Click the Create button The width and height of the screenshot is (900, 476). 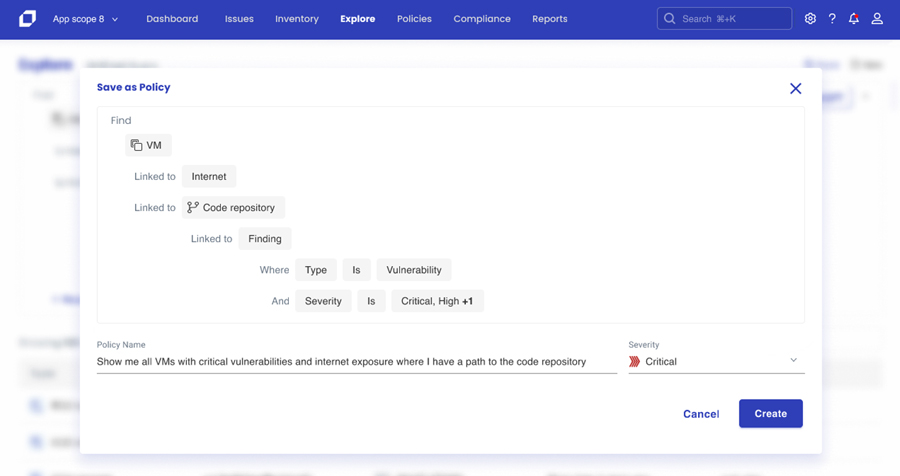click(770, 413)
